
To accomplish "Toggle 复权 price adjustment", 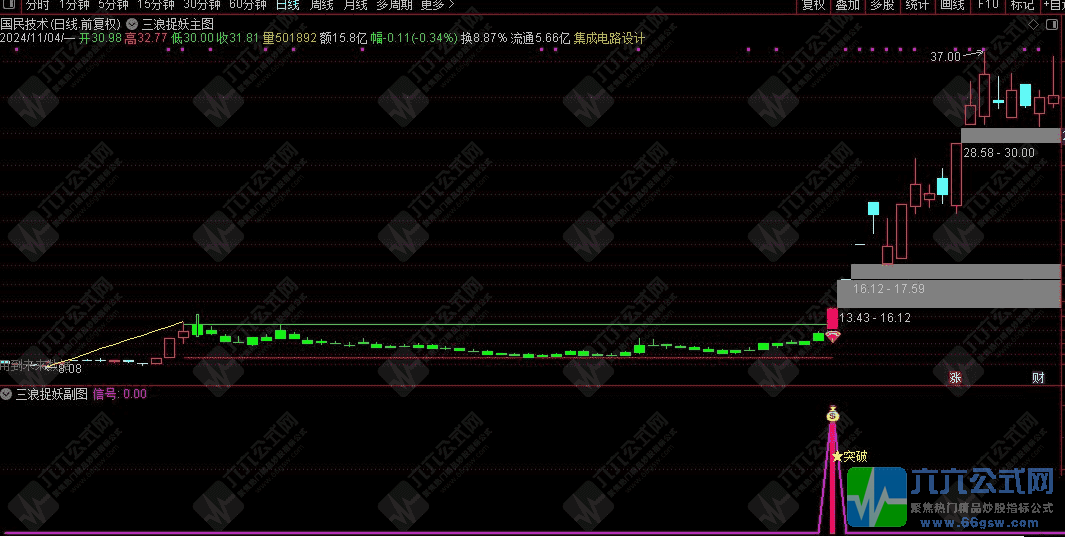I will (814, 5).
